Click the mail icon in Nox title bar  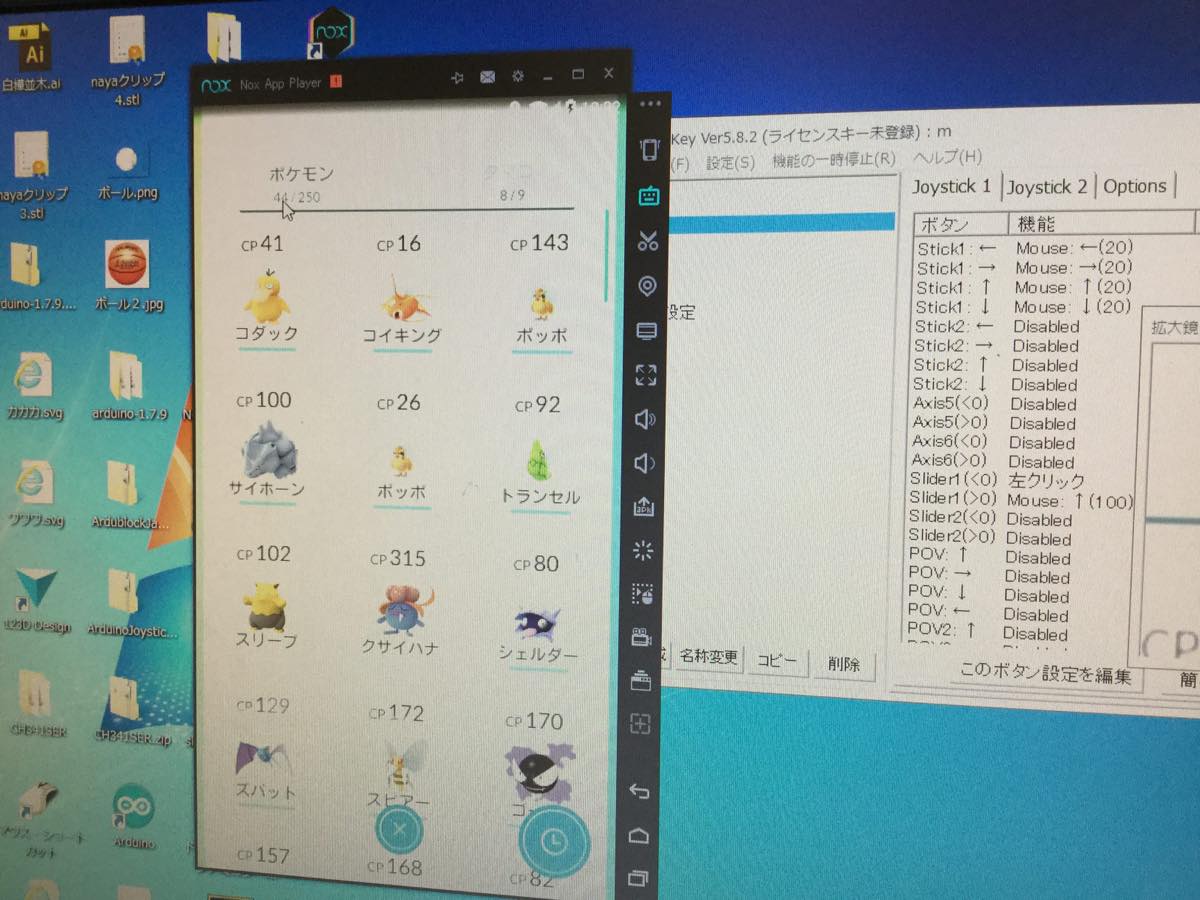[x=487, y=77]
